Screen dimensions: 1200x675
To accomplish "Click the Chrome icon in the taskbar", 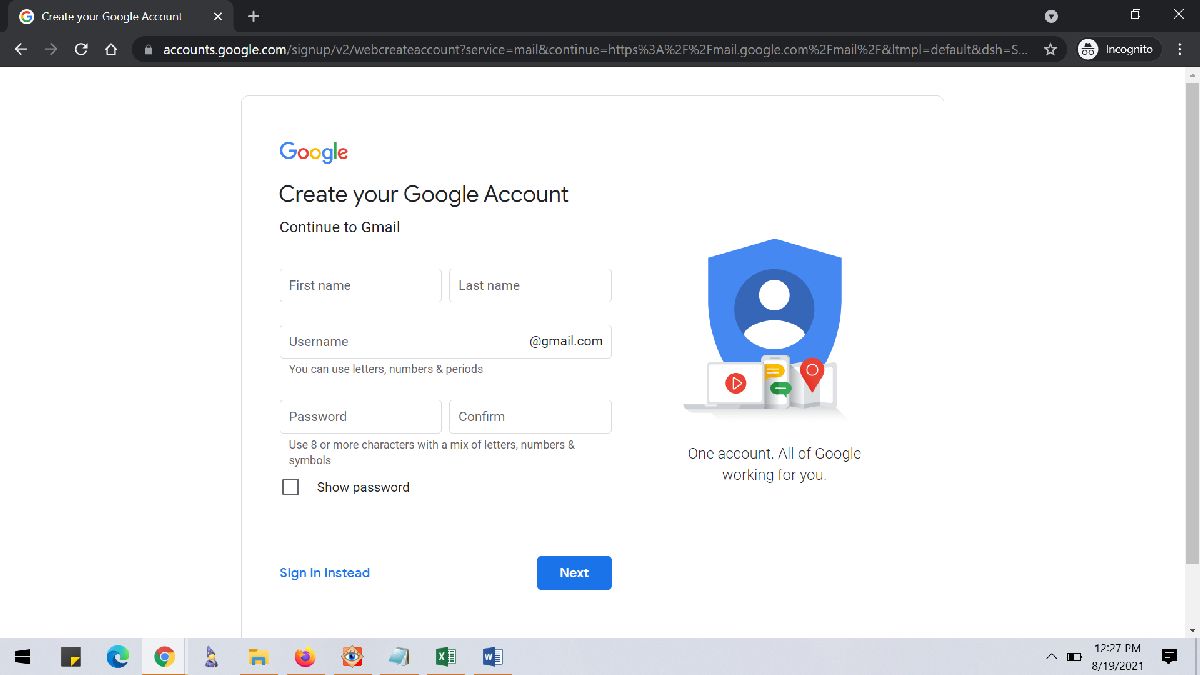I will pos(165,657).
